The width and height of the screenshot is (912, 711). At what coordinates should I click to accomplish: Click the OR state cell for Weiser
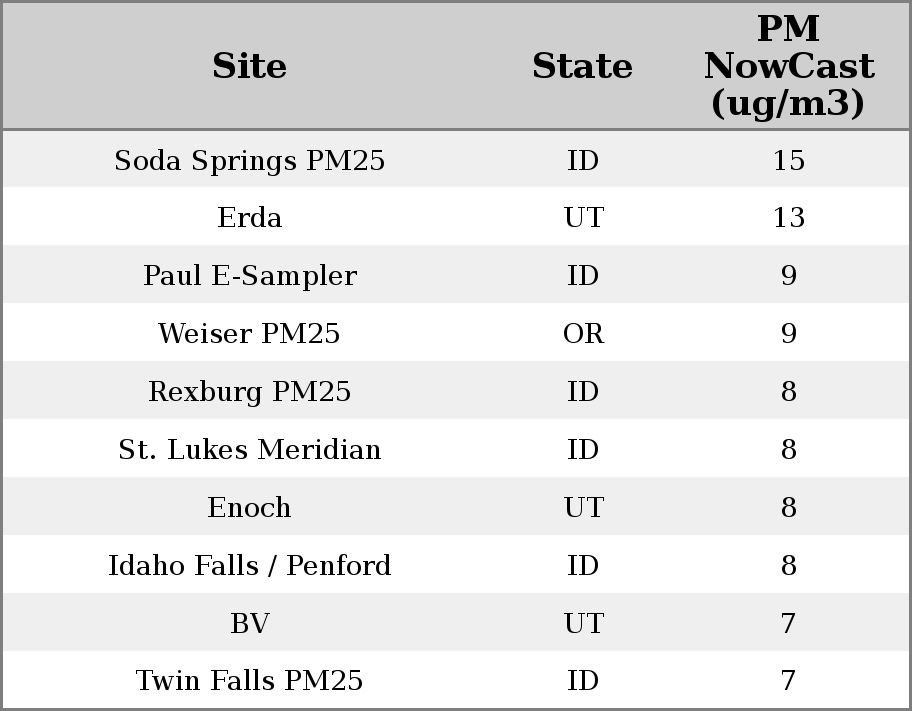(583, 334)
